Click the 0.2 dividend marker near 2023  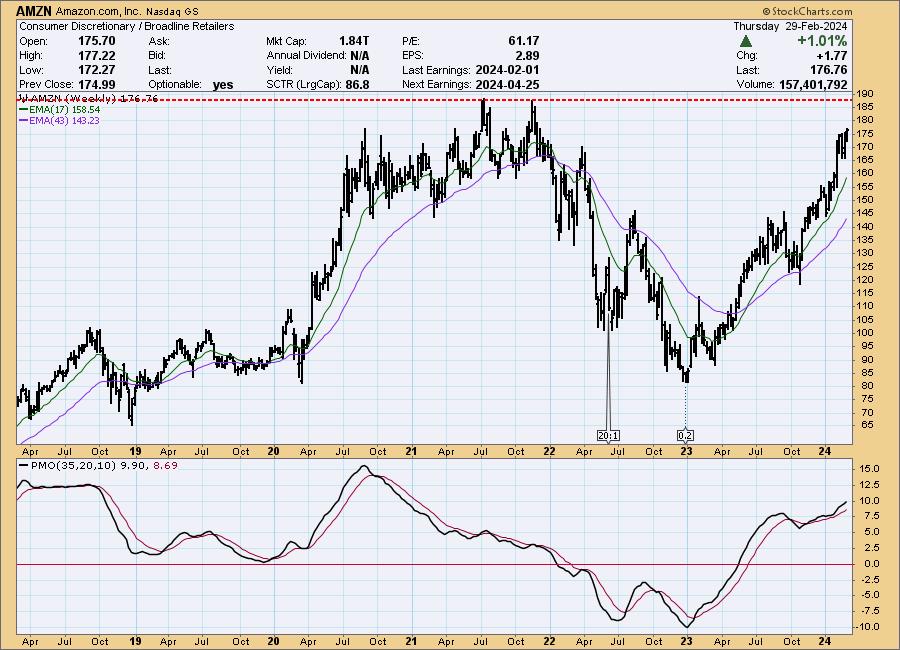pyautogui.click(x=685, y=435)
